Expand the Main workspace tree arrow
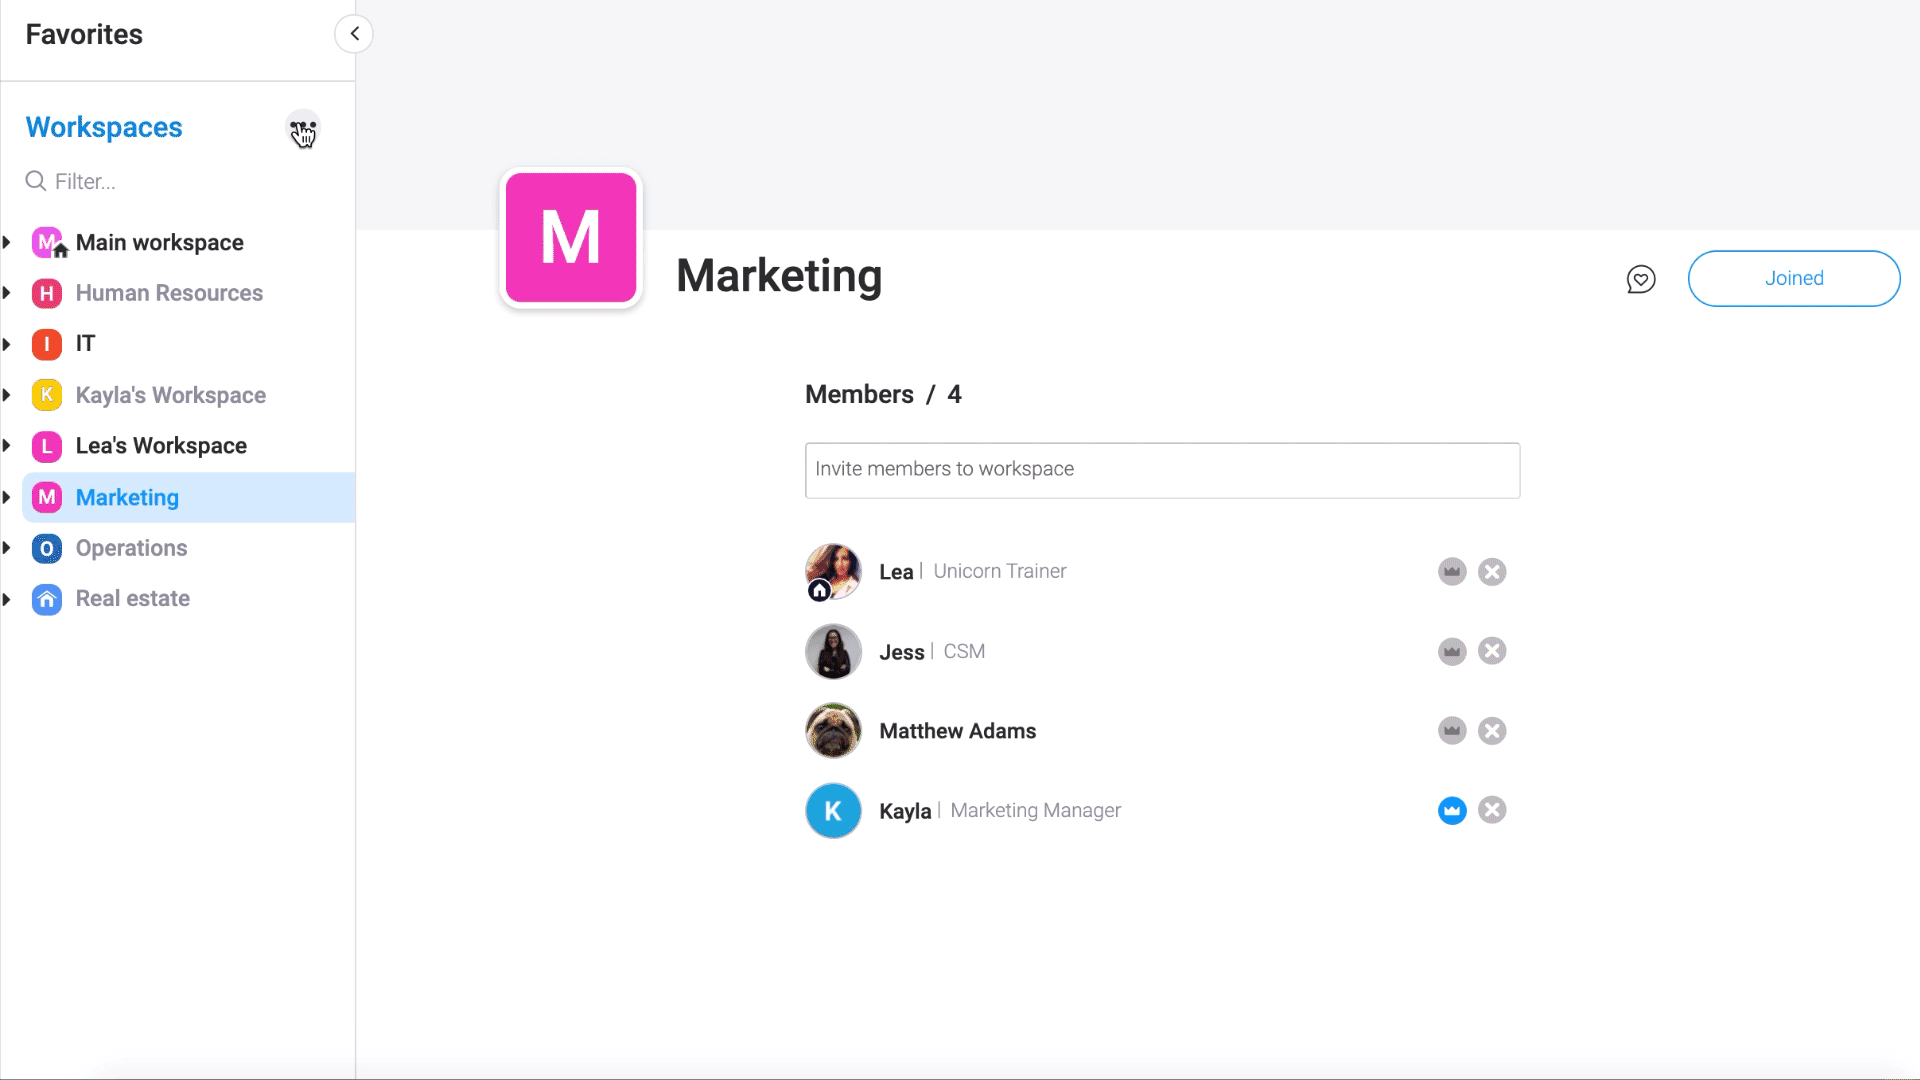The image size is (1920, 1080). (x=7, y=242)
